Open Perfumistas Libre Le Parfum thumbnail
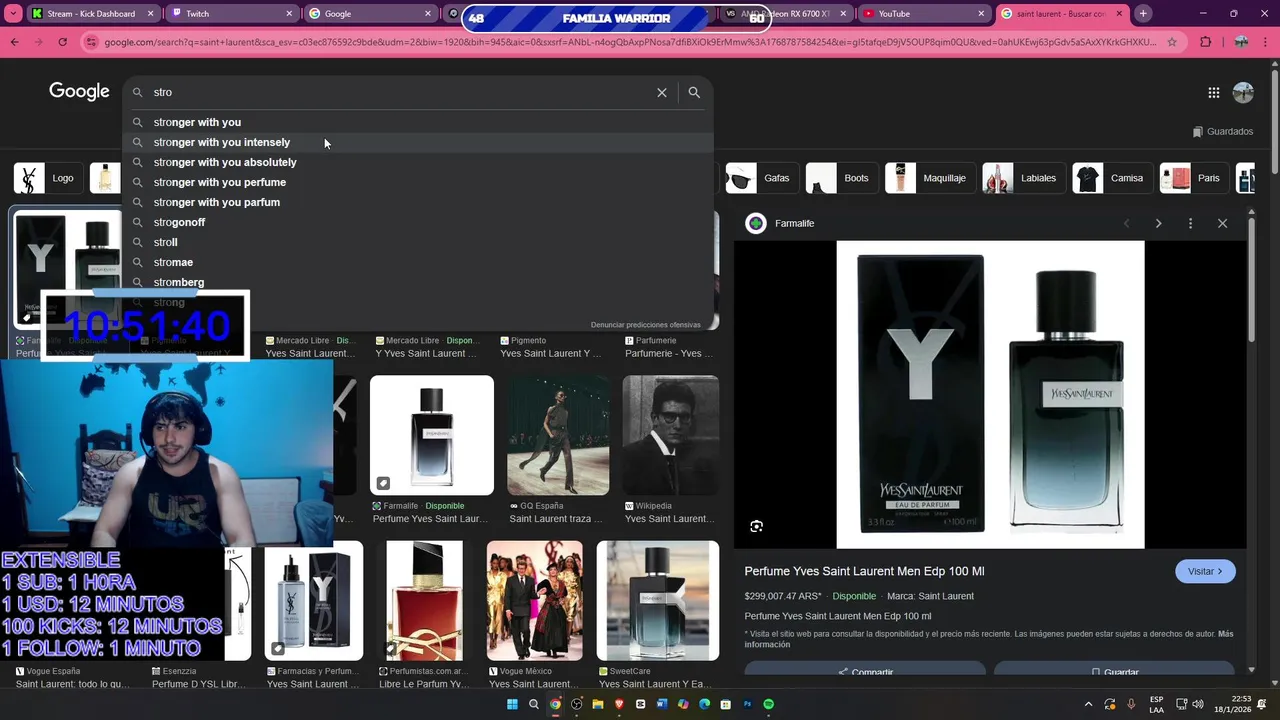This screenshot has height=720, width=1280. pyautogui.click(x=426, y=601)
